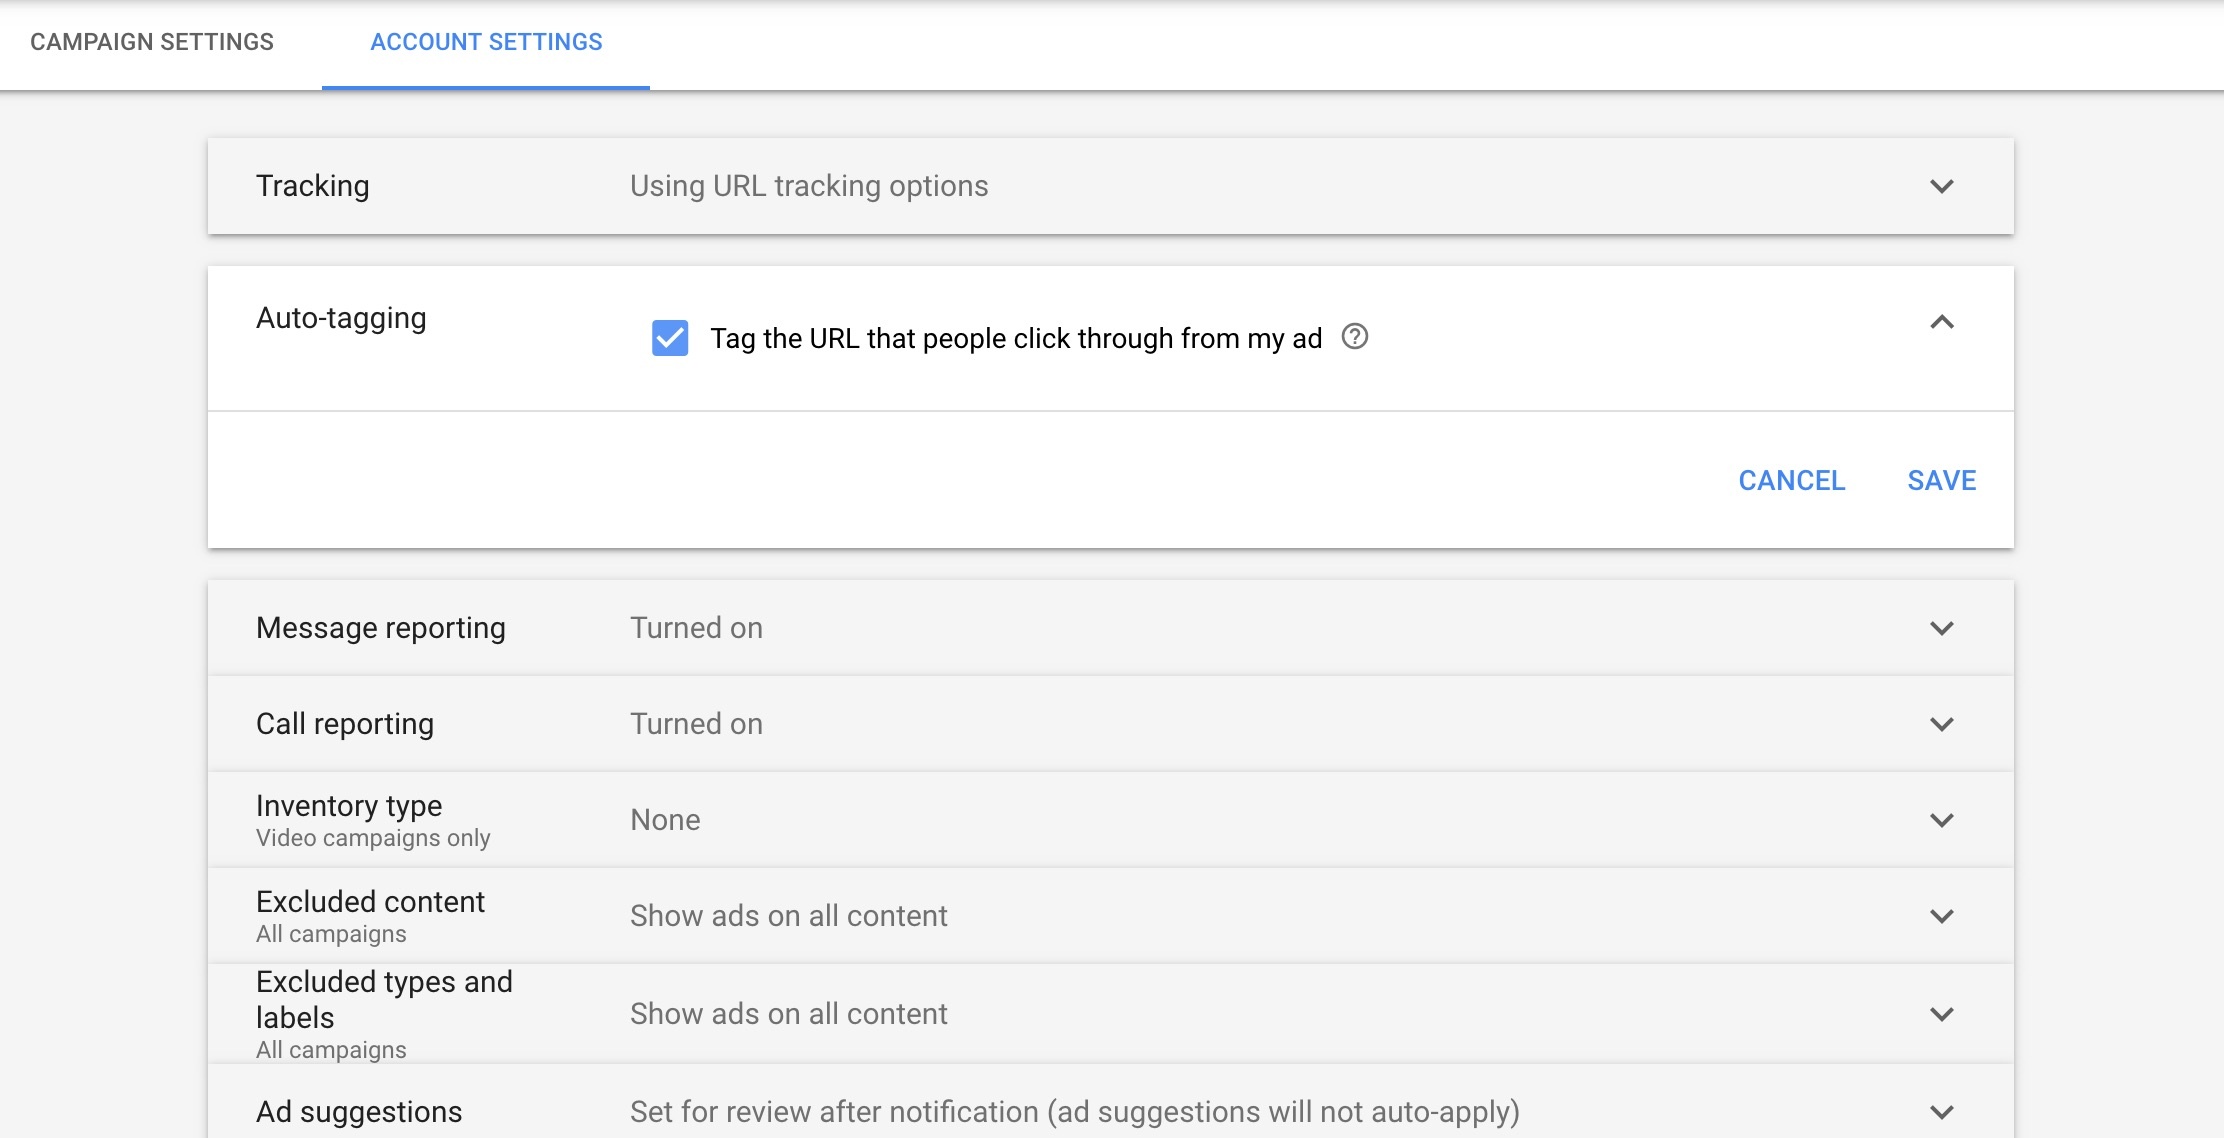The image size is (2224, 1138).
Task: Expand the Call reporting section
Action: click(x=1940, y=723)
